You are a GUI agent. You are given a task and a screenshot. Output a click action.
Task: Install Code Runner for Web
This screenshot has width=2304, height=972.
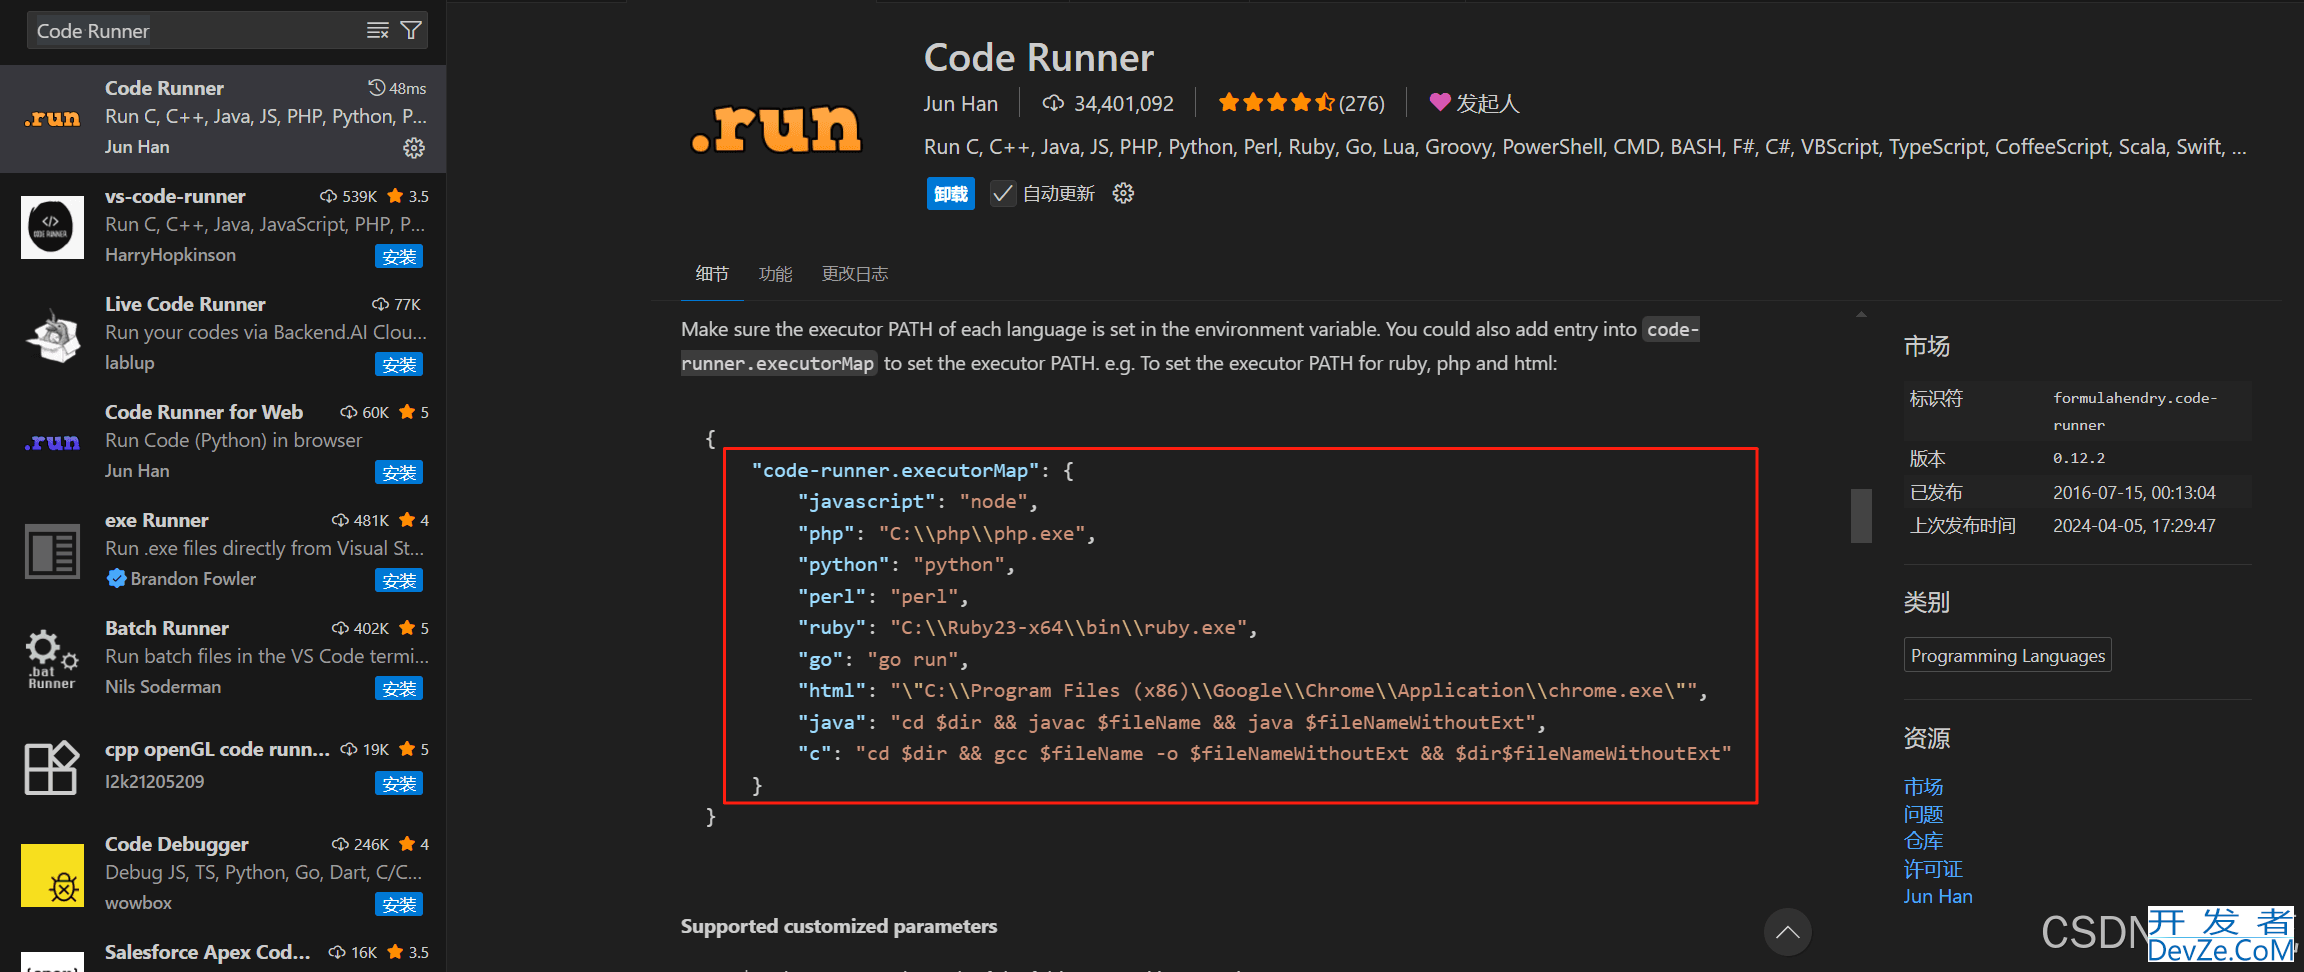(399, 472)
